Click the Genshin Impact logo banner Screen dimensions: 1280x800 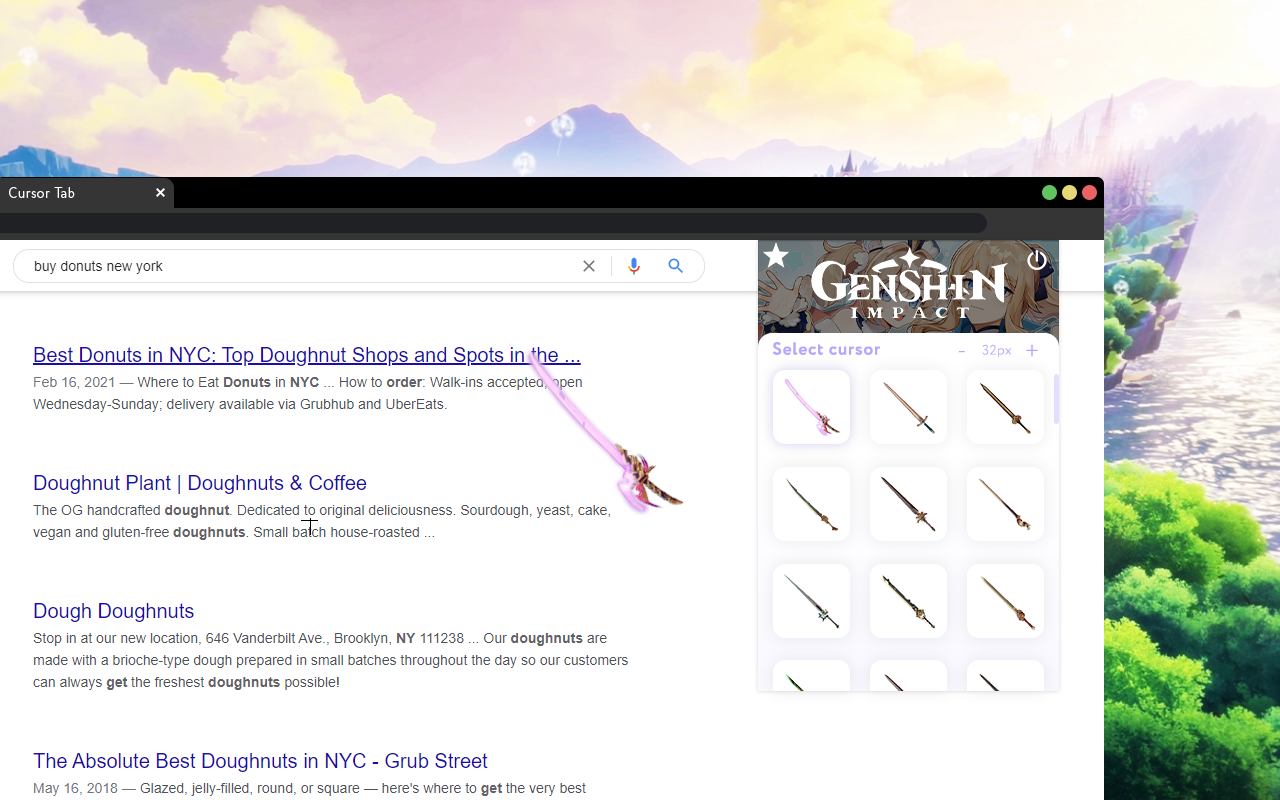[x=908, y=287]
